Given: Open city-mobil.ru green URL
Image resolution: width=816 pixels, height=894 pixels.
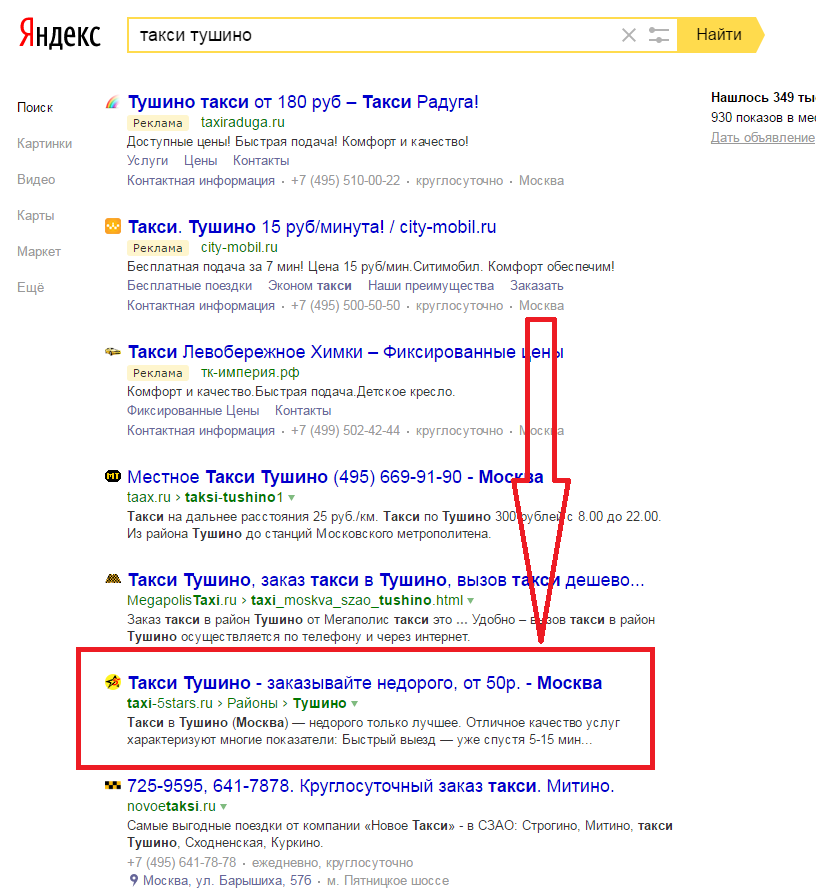Looking at the screenshot, I should (x=239, y=247).
